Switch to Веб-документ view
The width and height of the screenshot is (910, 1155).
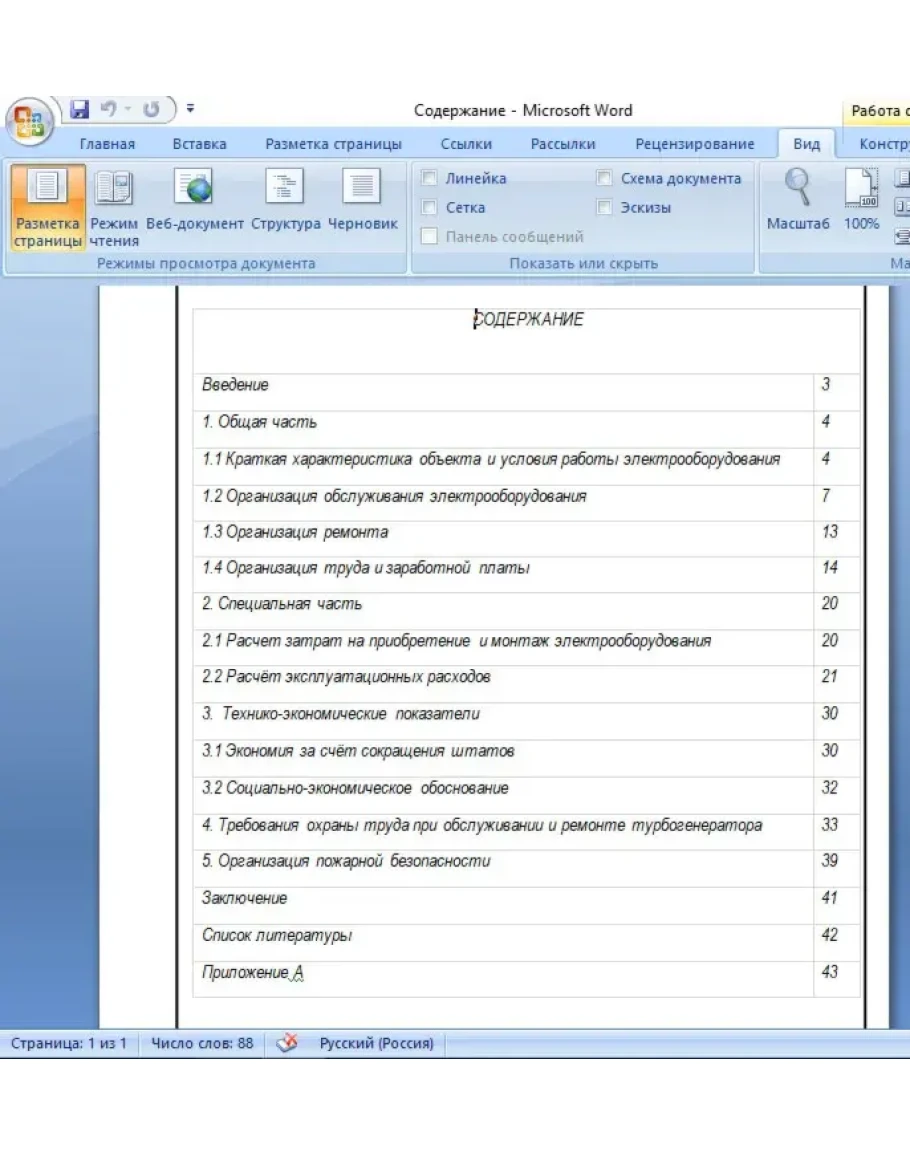pyautogui.click(x=195, y=200)
